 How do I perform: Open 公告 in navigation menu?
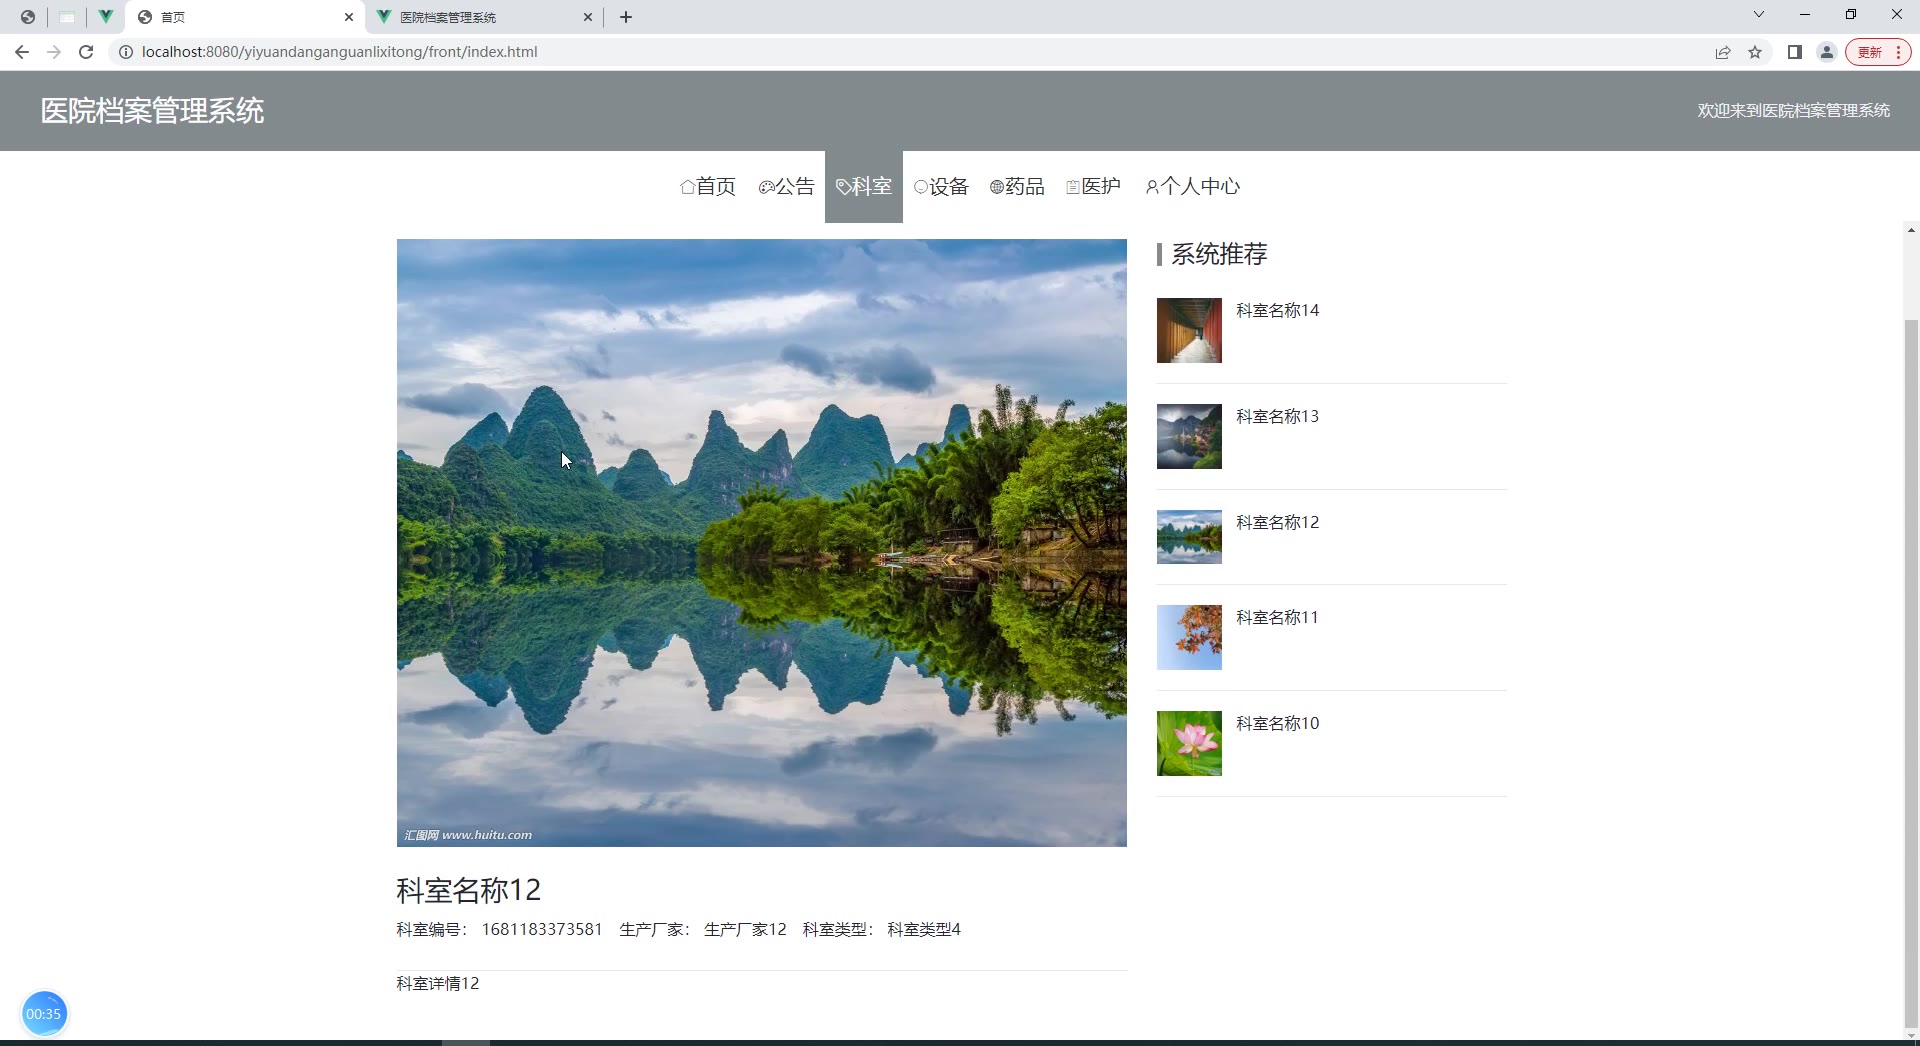coord(787,186)
